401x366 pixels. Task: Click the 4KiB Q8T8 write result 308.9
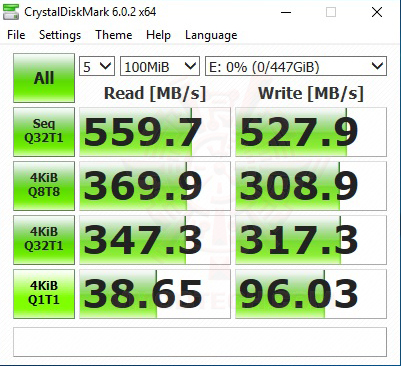[311, 186]
